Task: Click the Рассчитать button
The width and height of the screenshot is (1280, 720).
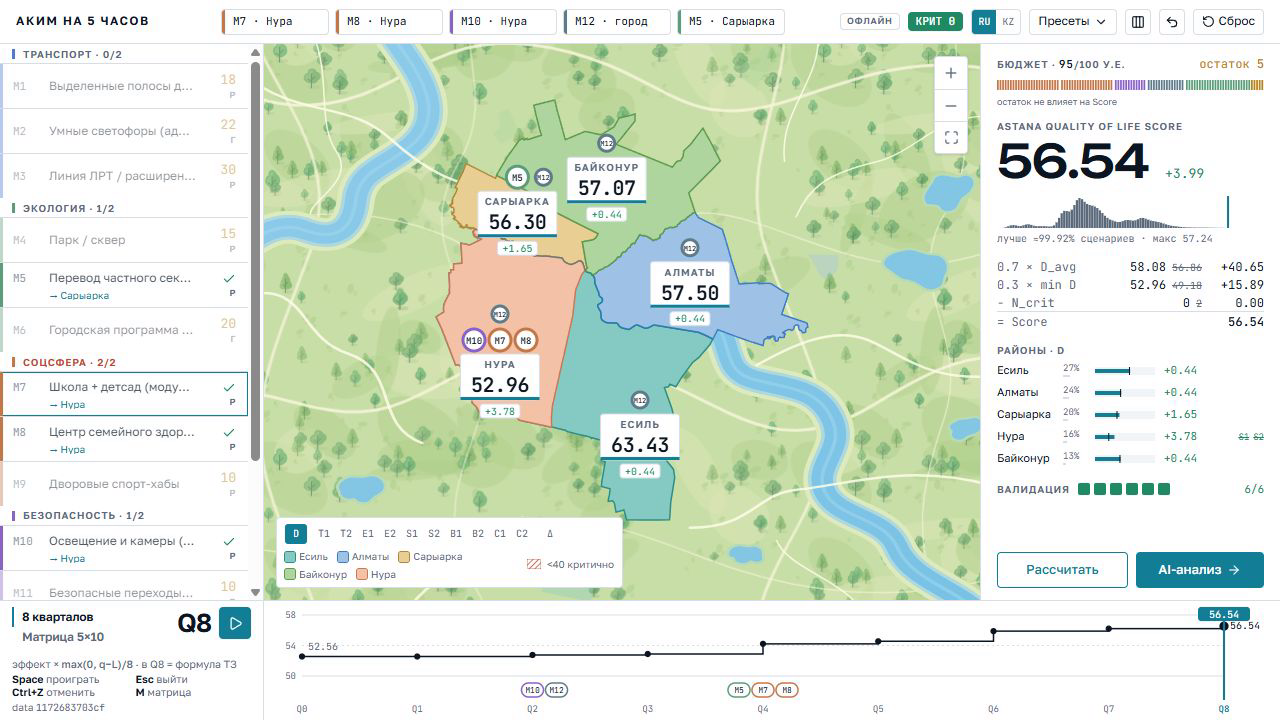Action: coord(1062,570)
